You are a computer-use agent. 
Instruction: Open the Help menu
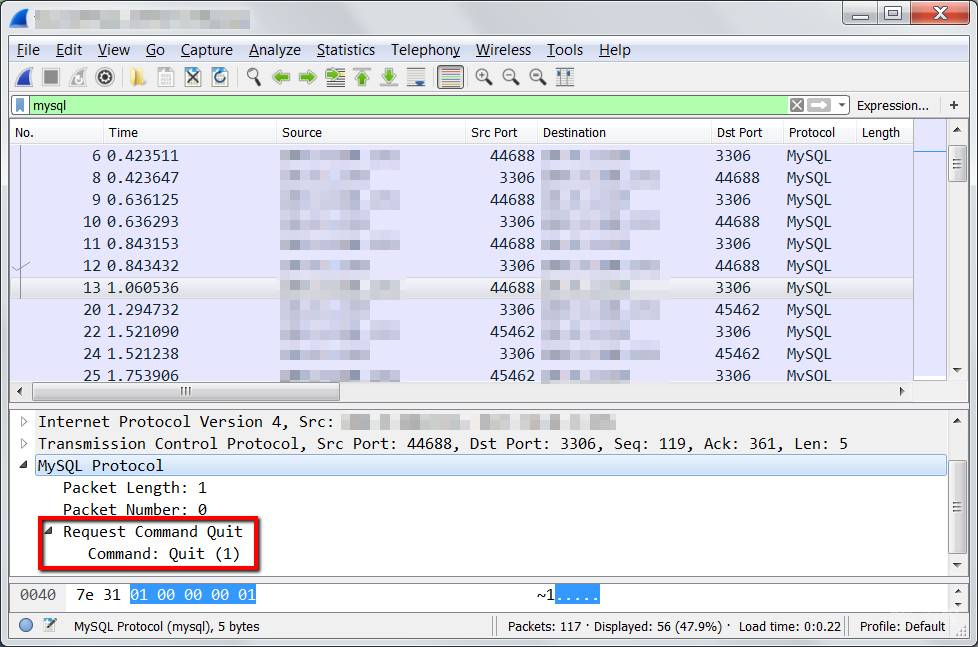[614, 50]
